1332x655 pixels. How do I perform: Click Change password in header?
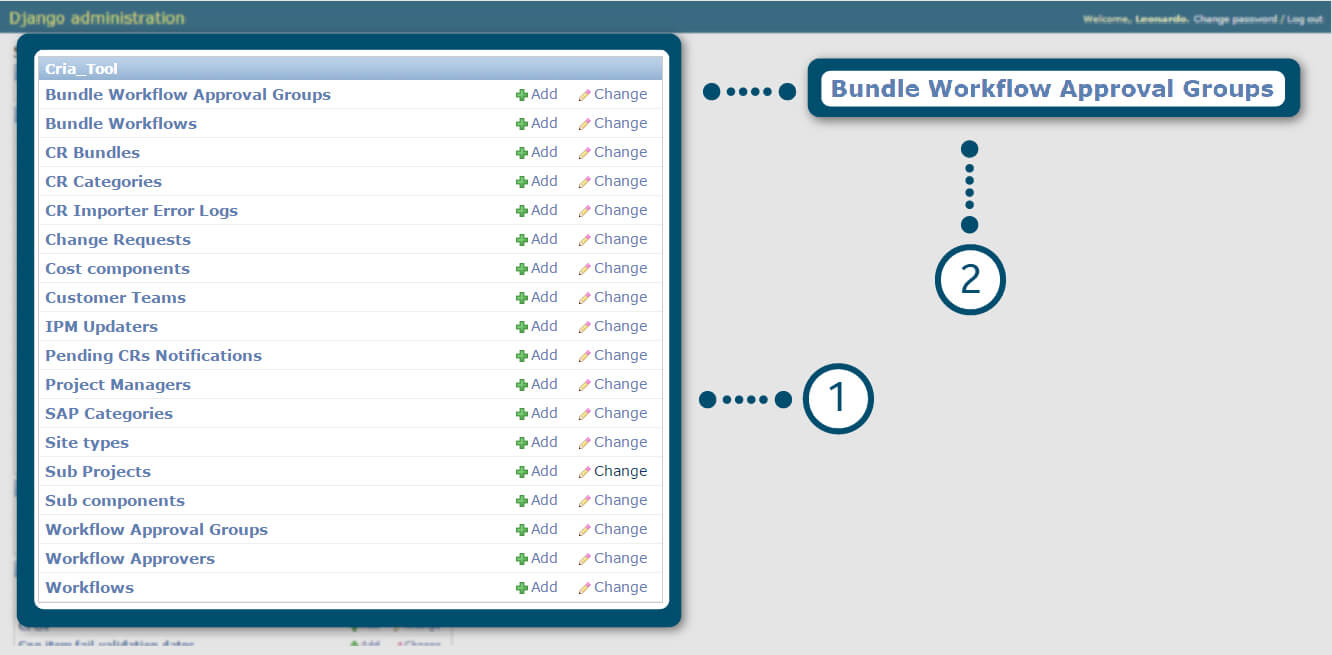coord(1235,20)
